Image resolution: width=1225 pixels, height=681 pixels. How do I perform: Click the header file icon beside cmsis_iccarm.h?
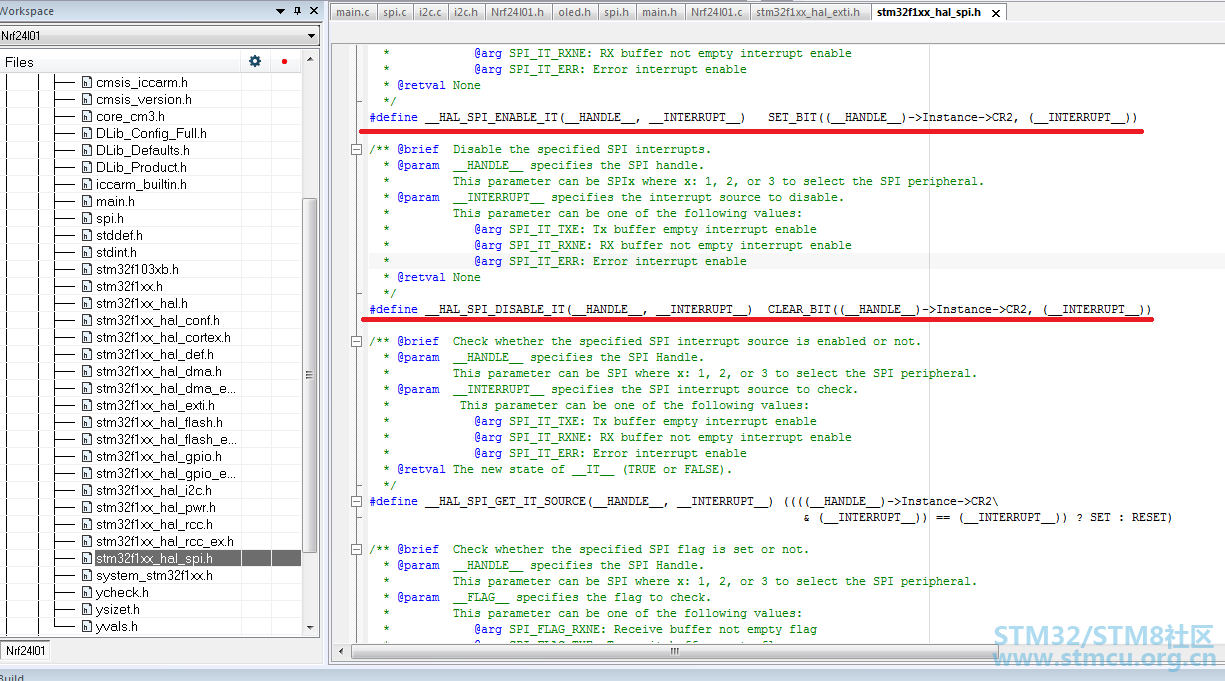coord(87,82)
